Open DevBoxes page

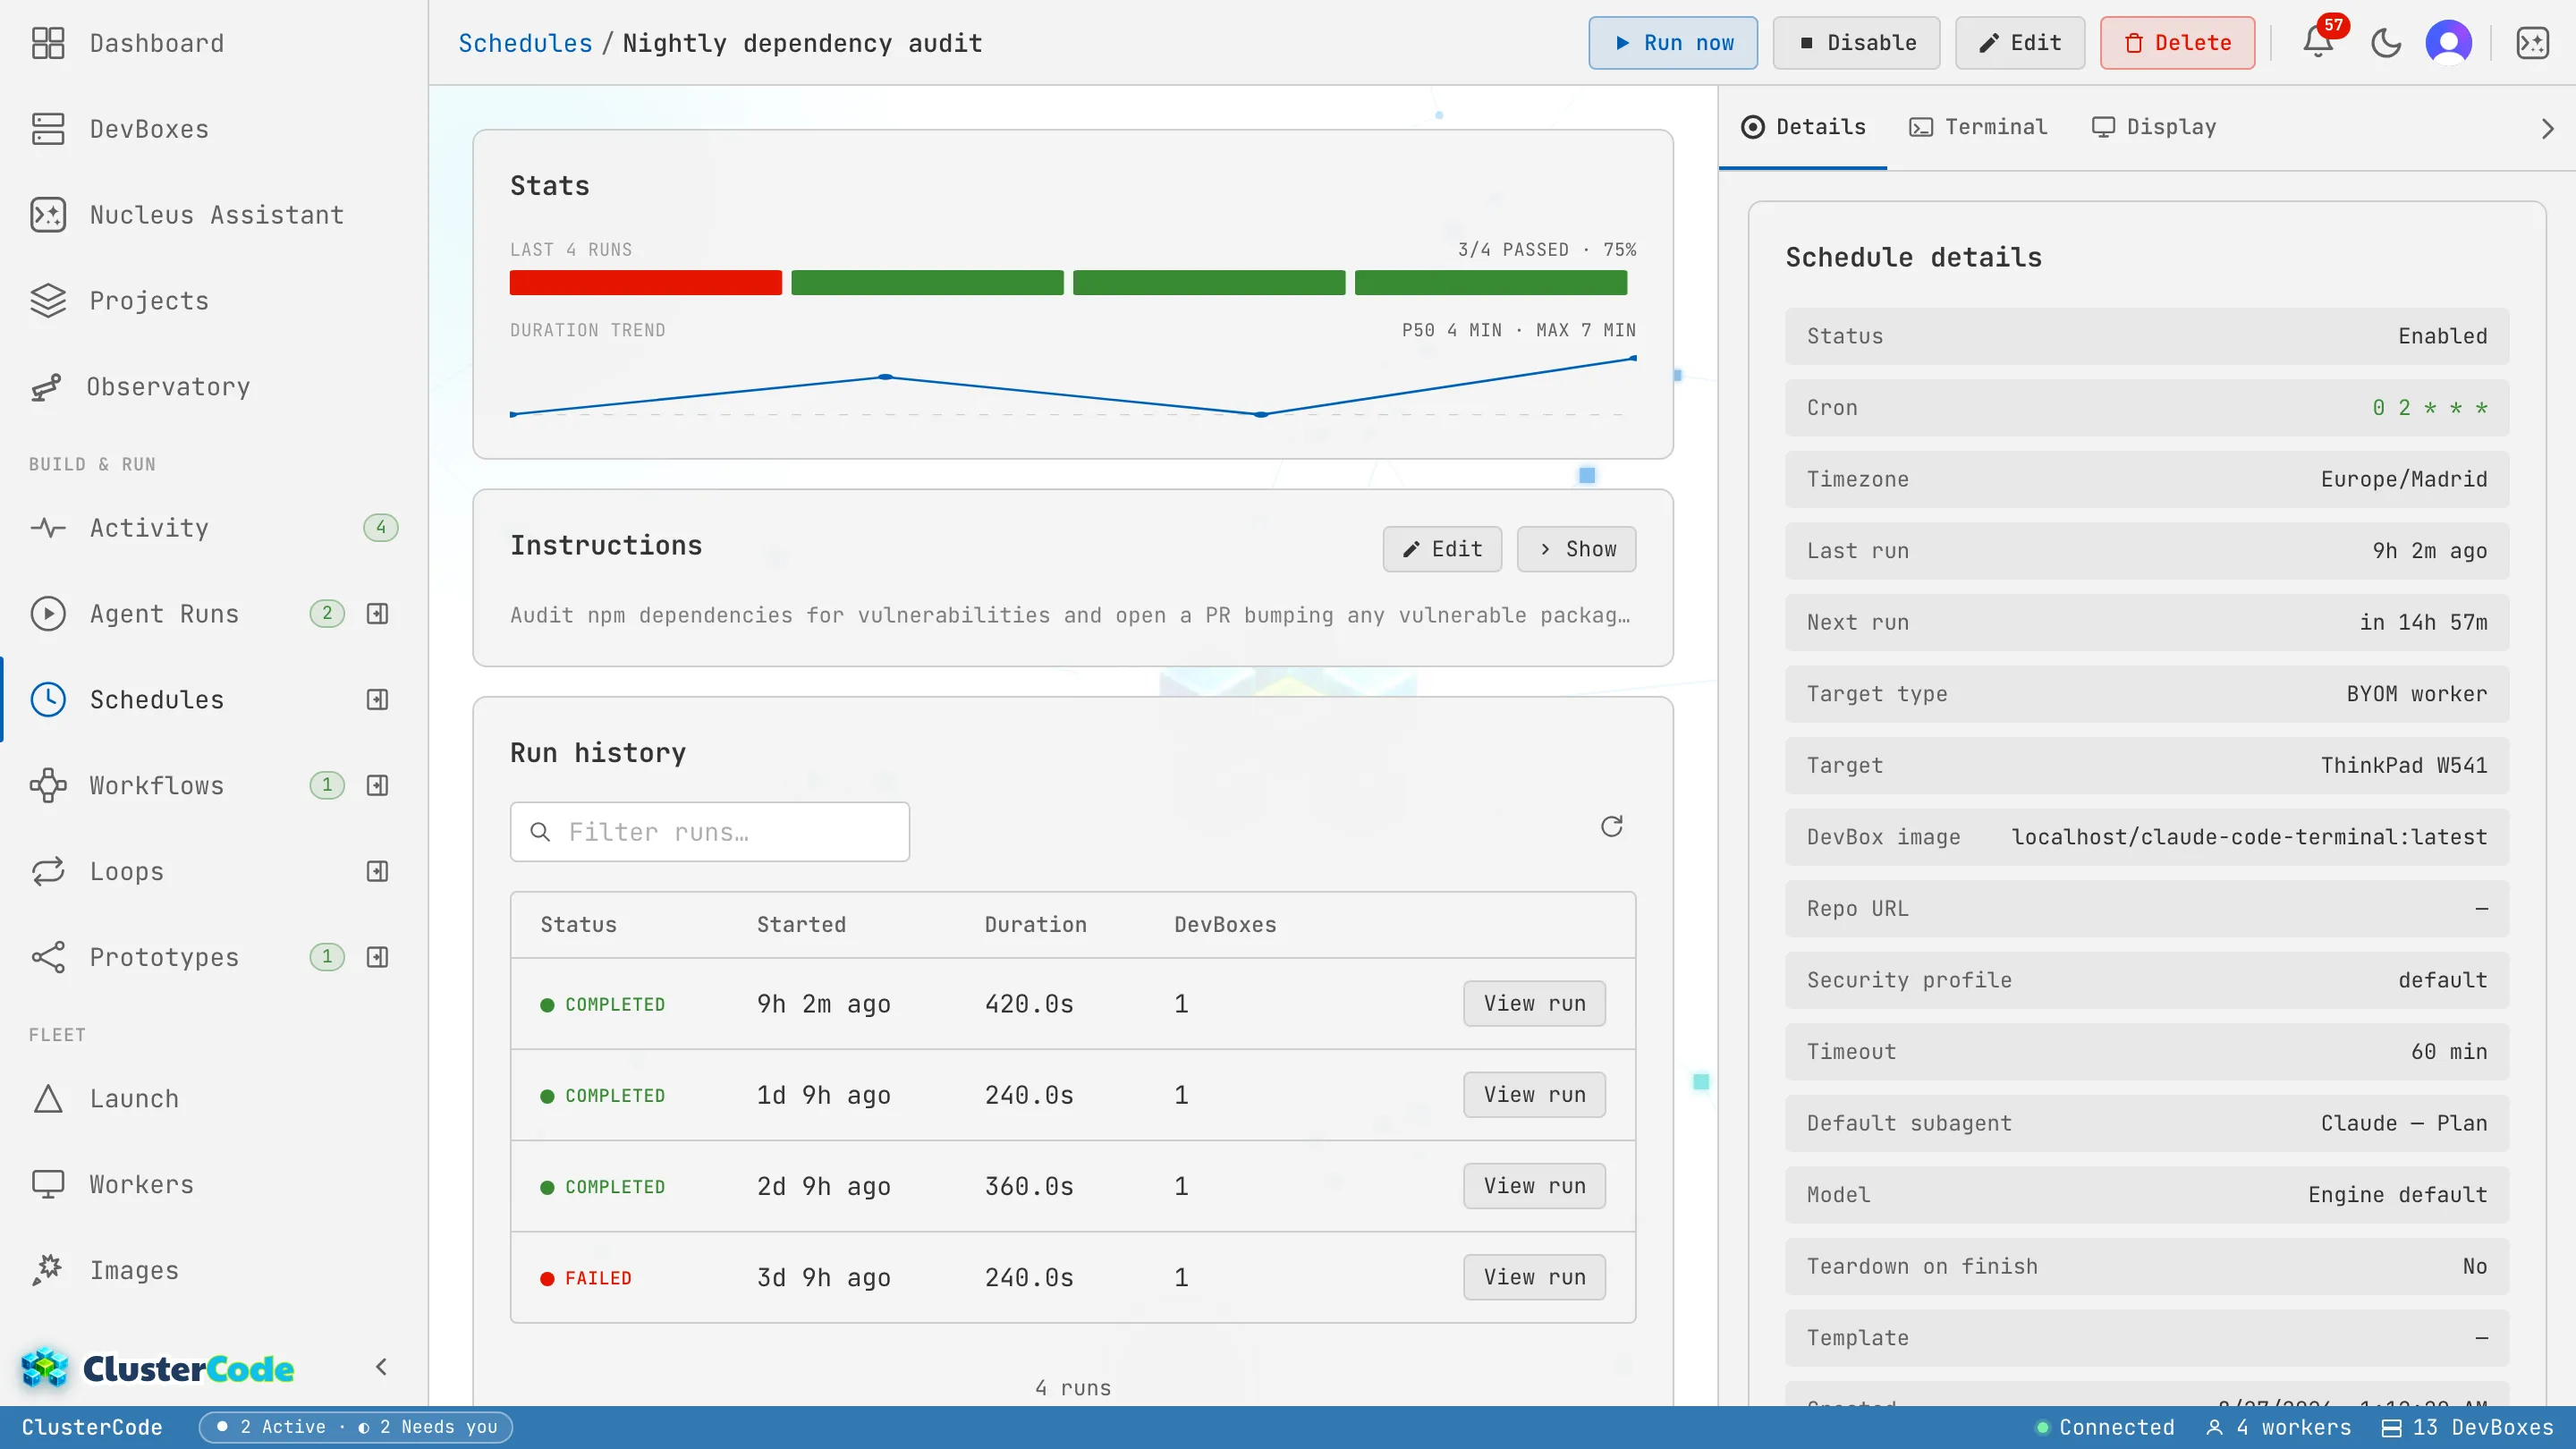click(214, 129)
